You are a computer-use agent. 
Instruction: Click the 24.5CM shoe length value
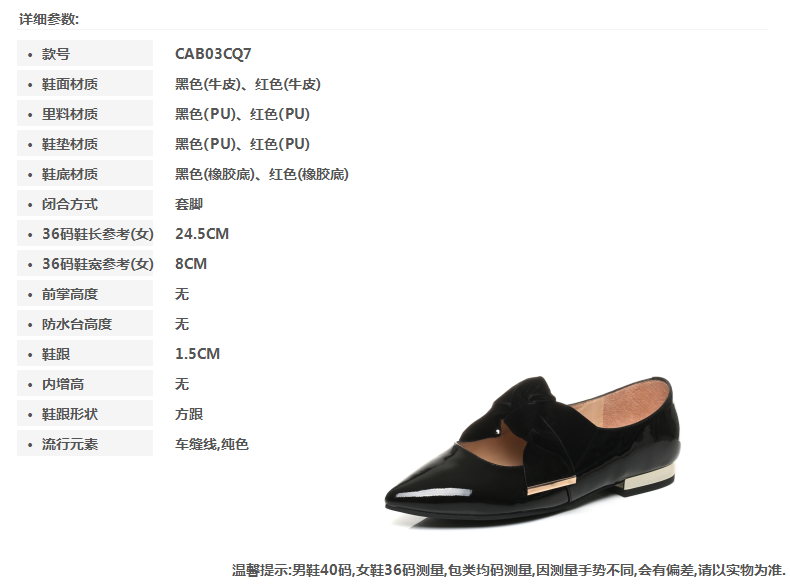(202, 234)
